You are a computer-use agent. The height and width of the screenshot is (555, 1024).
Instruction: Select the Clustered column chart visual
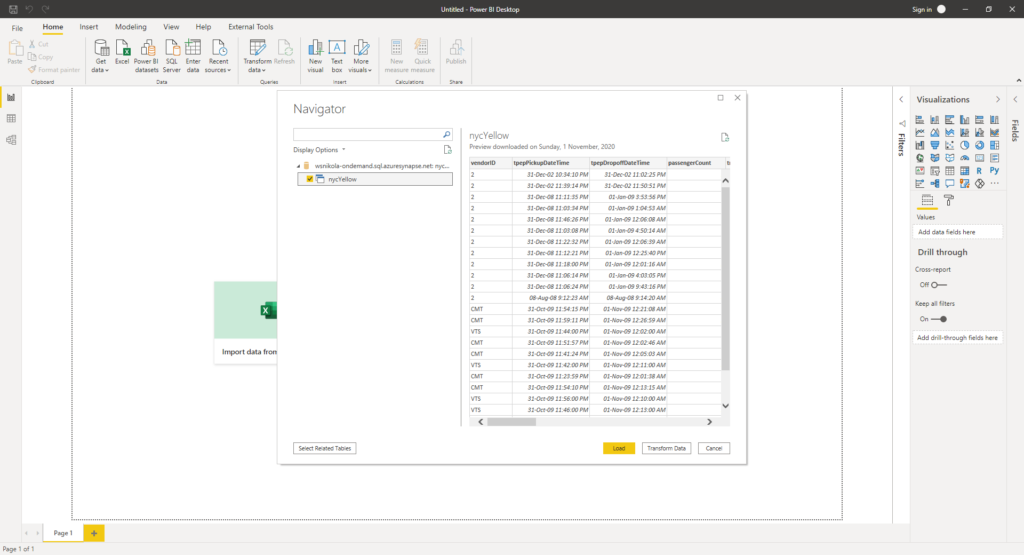[965, 119]
